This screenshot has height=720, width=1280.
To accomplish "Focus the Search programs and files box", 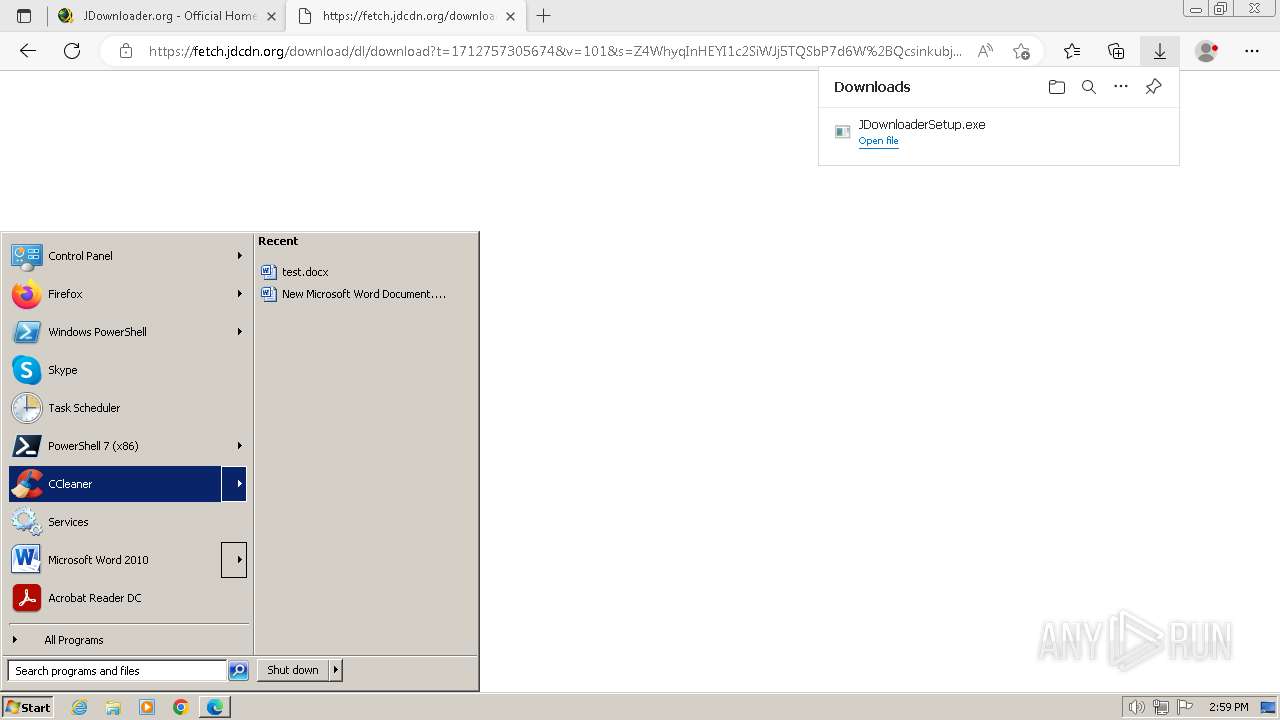I will click(x=117, y=671).
